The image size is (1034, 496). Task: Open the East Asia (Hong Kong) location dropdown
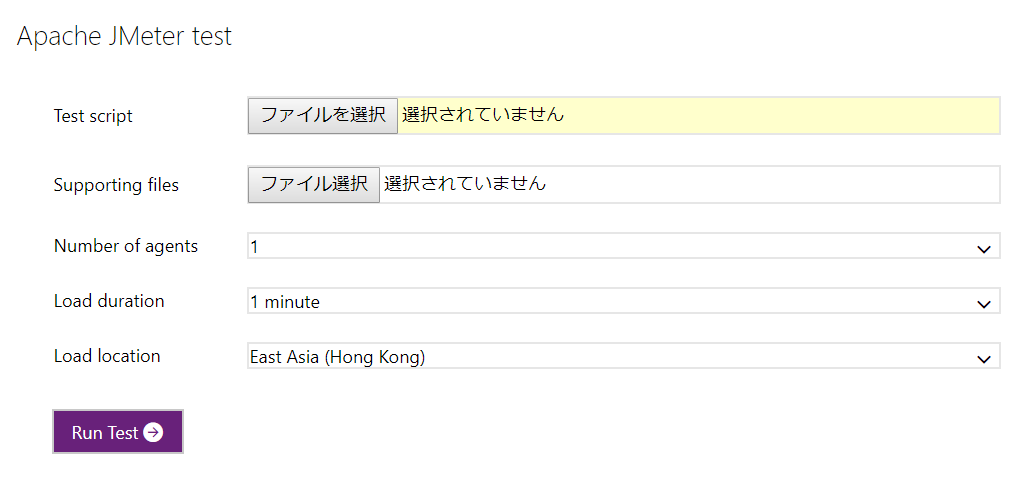tap(624, 356)
